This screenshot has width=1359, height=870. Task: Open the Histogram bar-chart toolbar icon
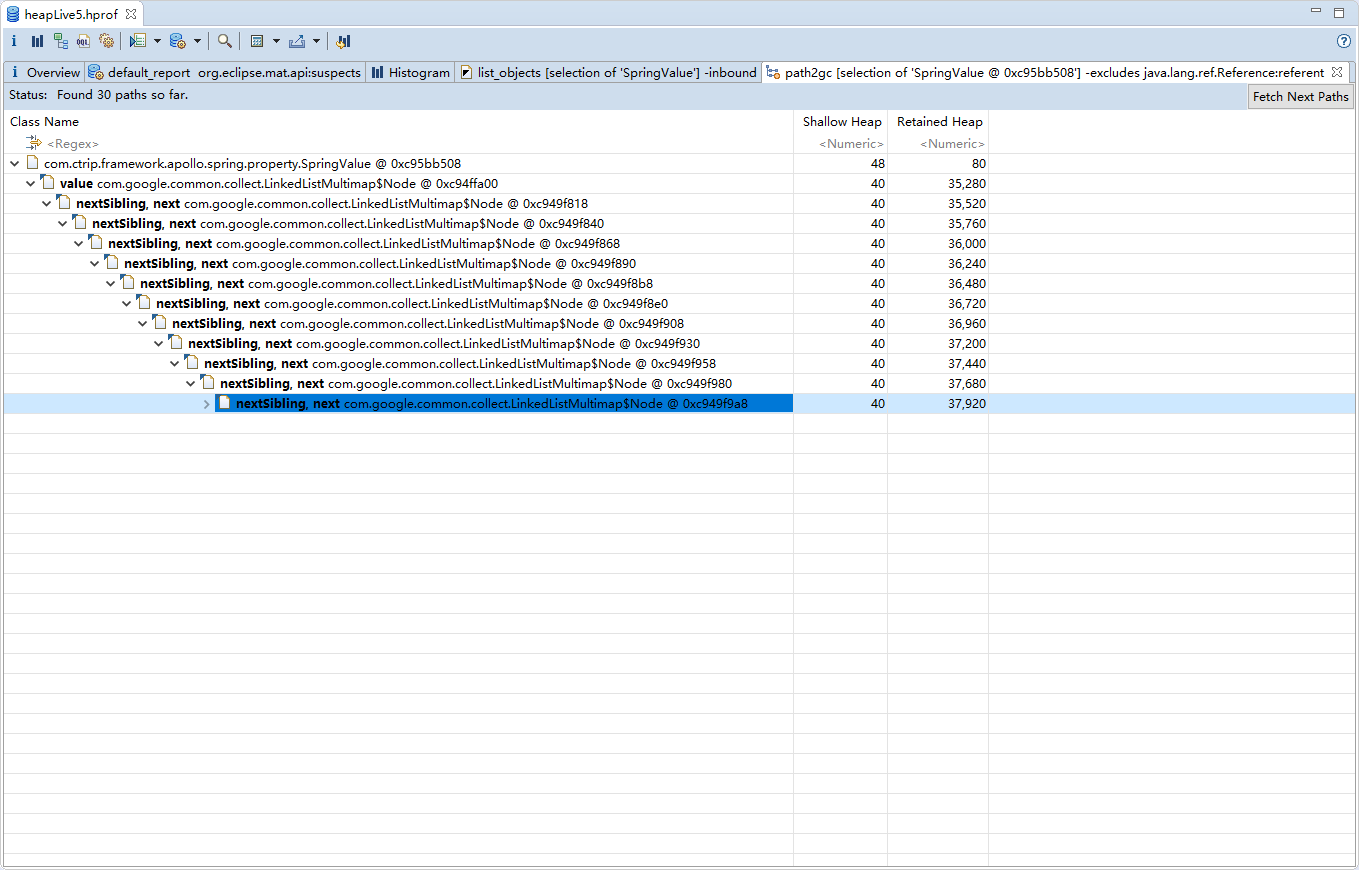(37, 41)
